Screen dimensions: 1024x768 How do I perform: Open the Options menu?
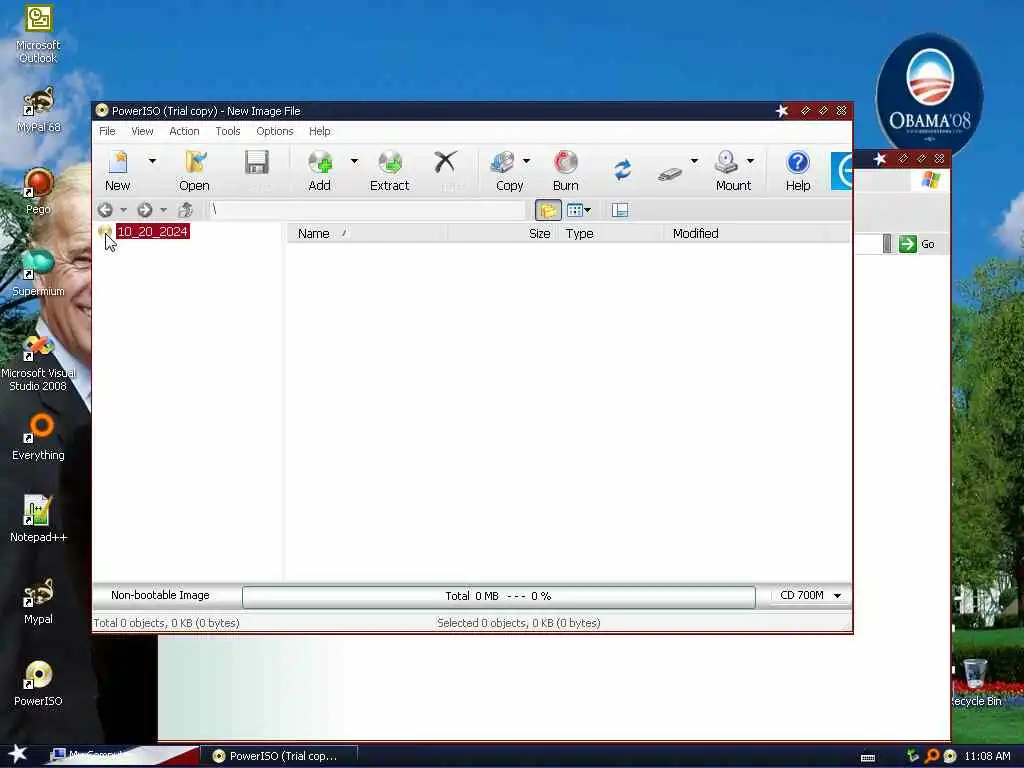(x=275, y=131)
